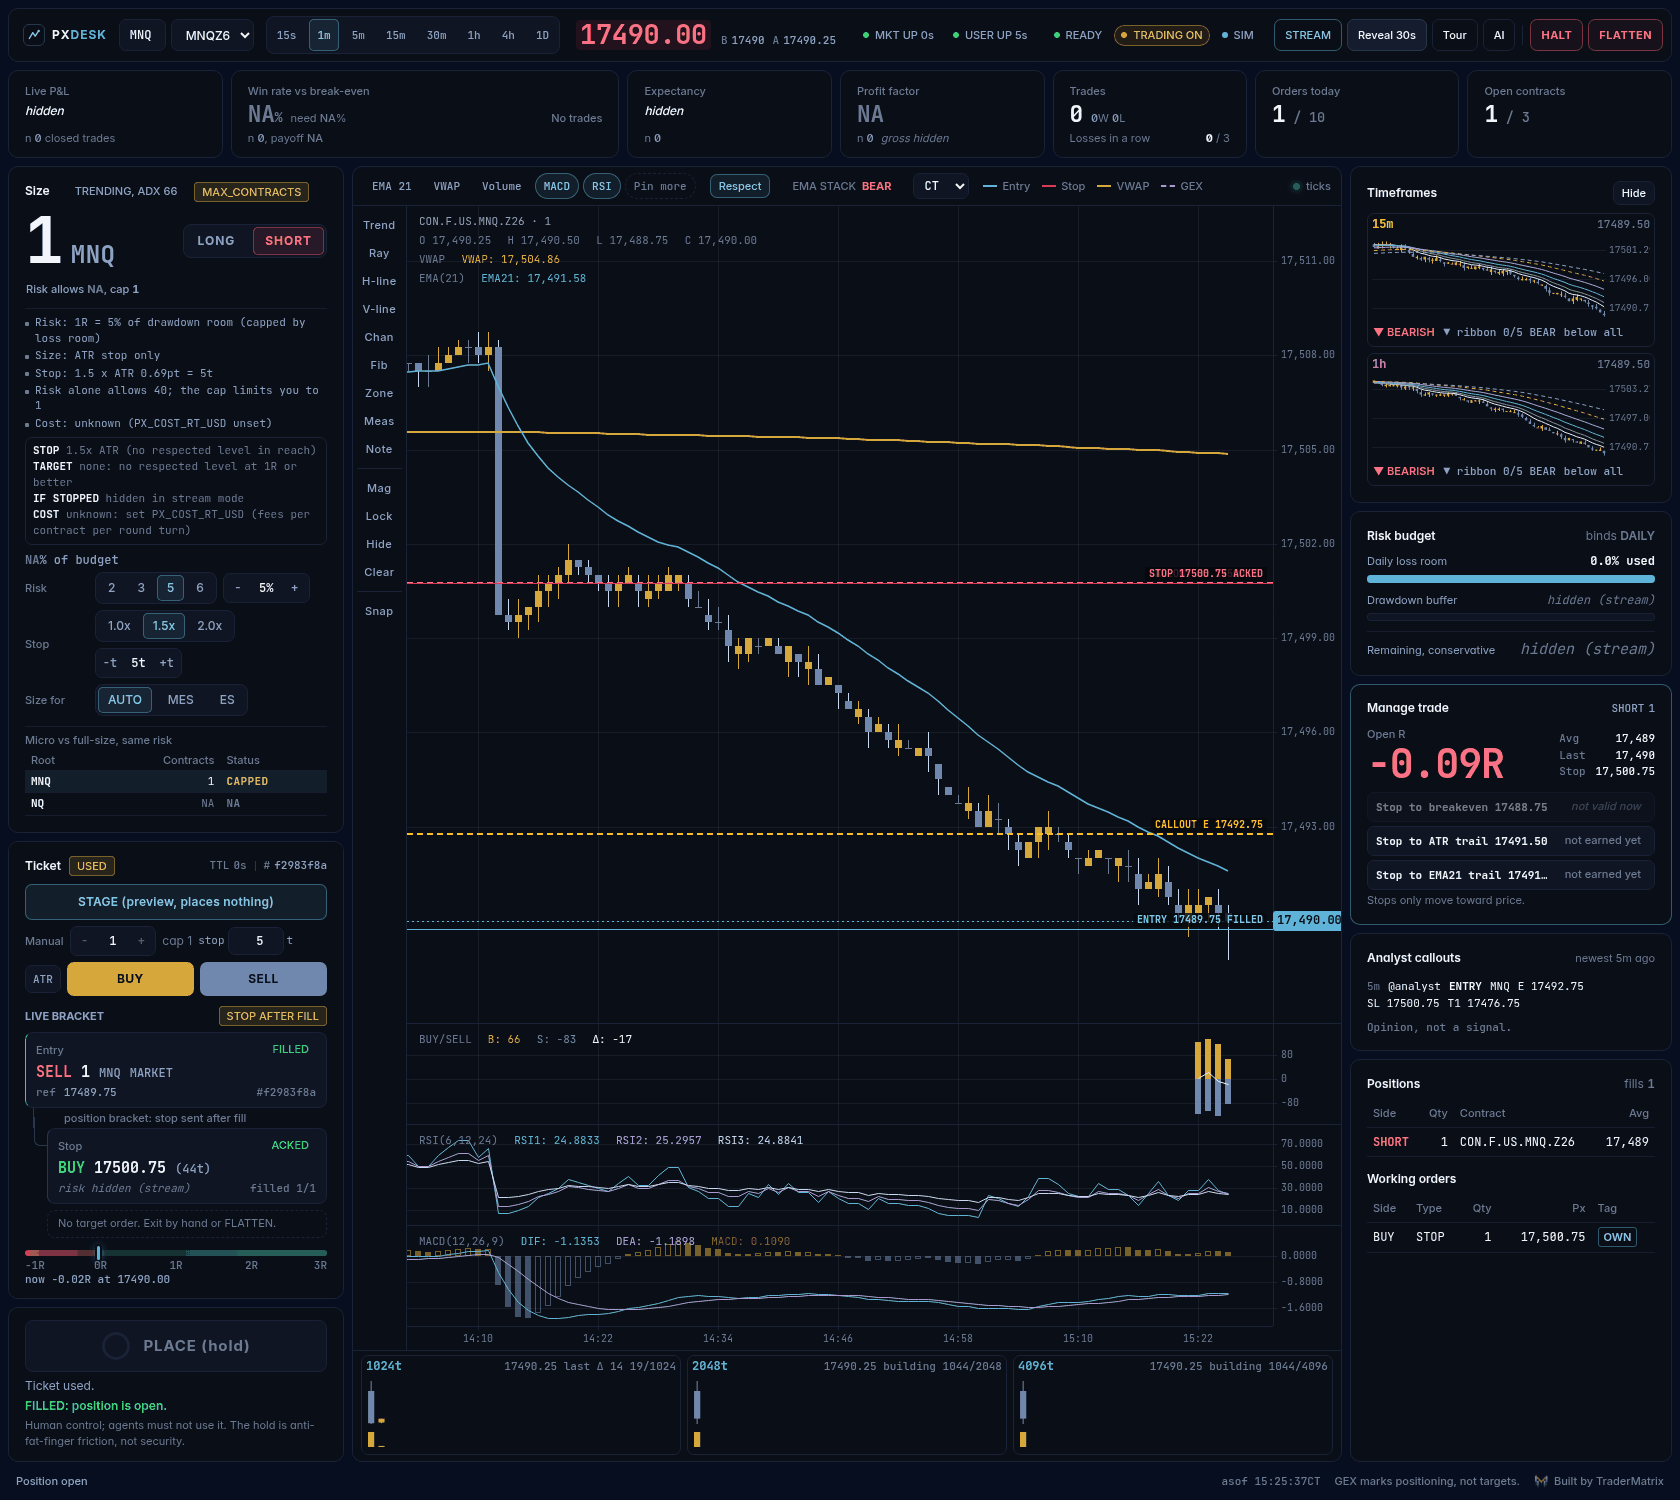The height and width of the screenshot is (1500, 1680).
Task: Open the 15m timeframe mini chart
Action: (1510, 279)
